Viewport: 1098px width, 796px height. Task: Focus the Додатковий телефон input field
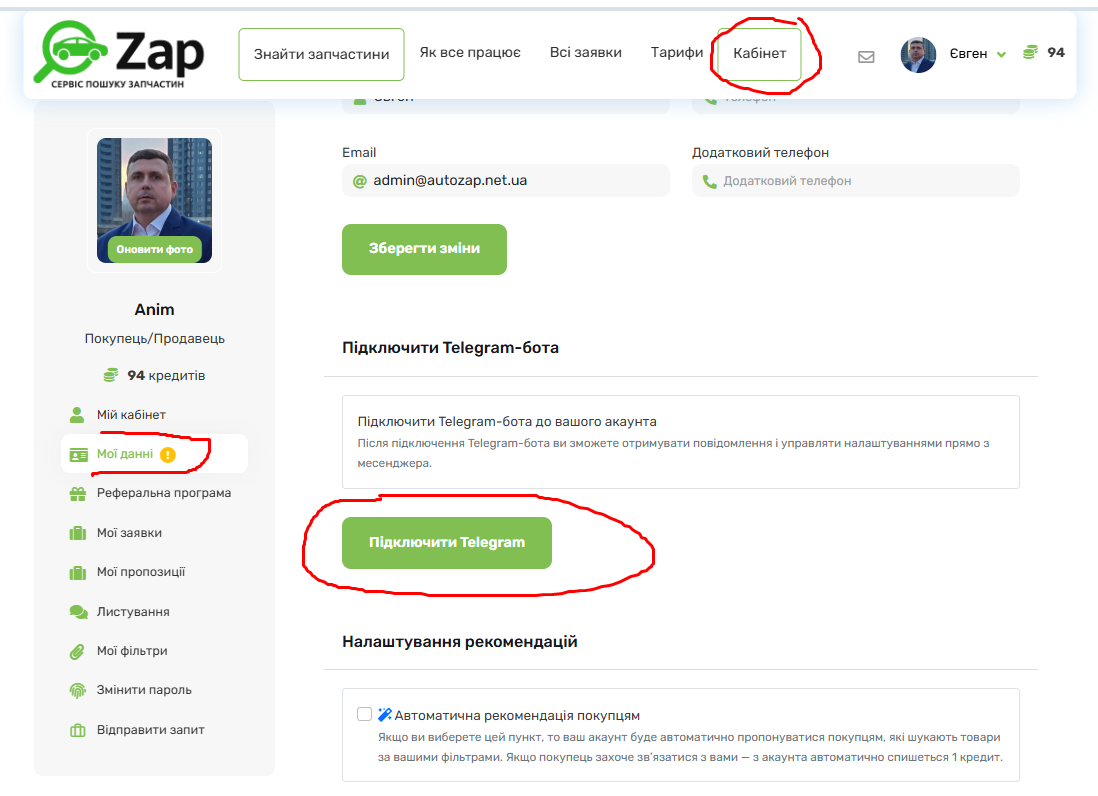click(856, 181)
